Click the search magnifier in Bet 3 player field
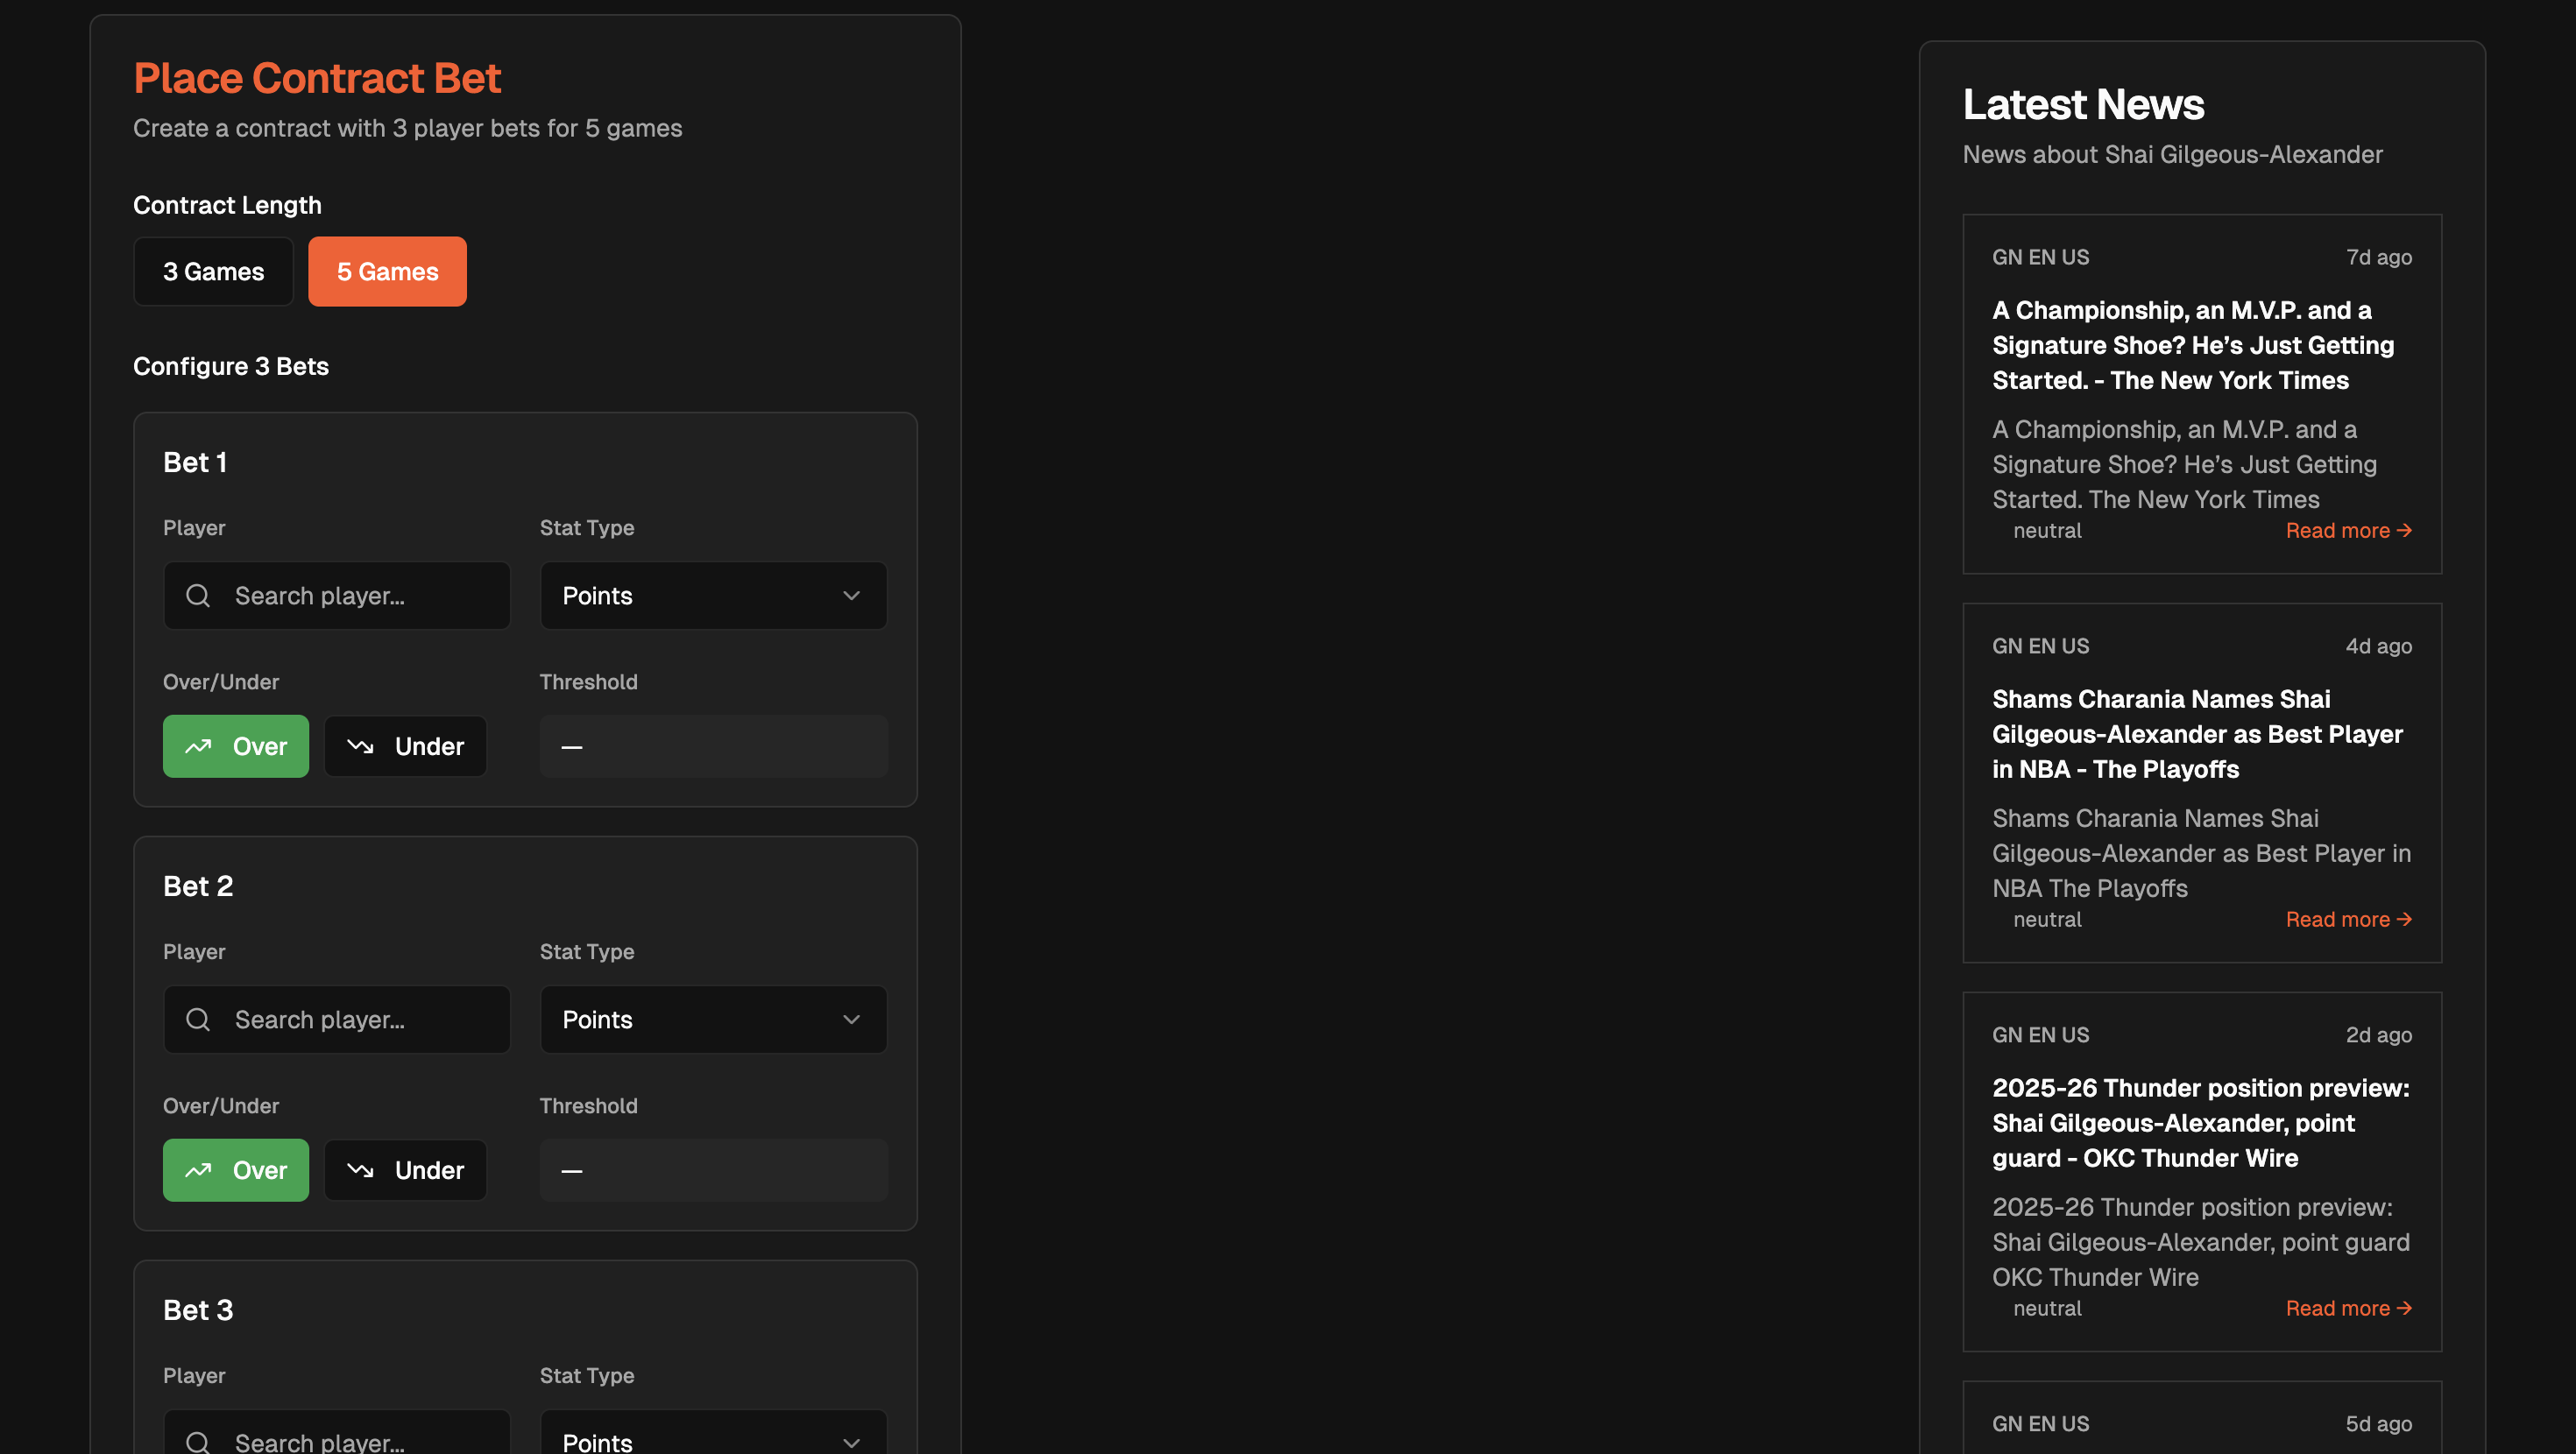This screenshot has height=1454, width=2576. tap(198, 1442)
